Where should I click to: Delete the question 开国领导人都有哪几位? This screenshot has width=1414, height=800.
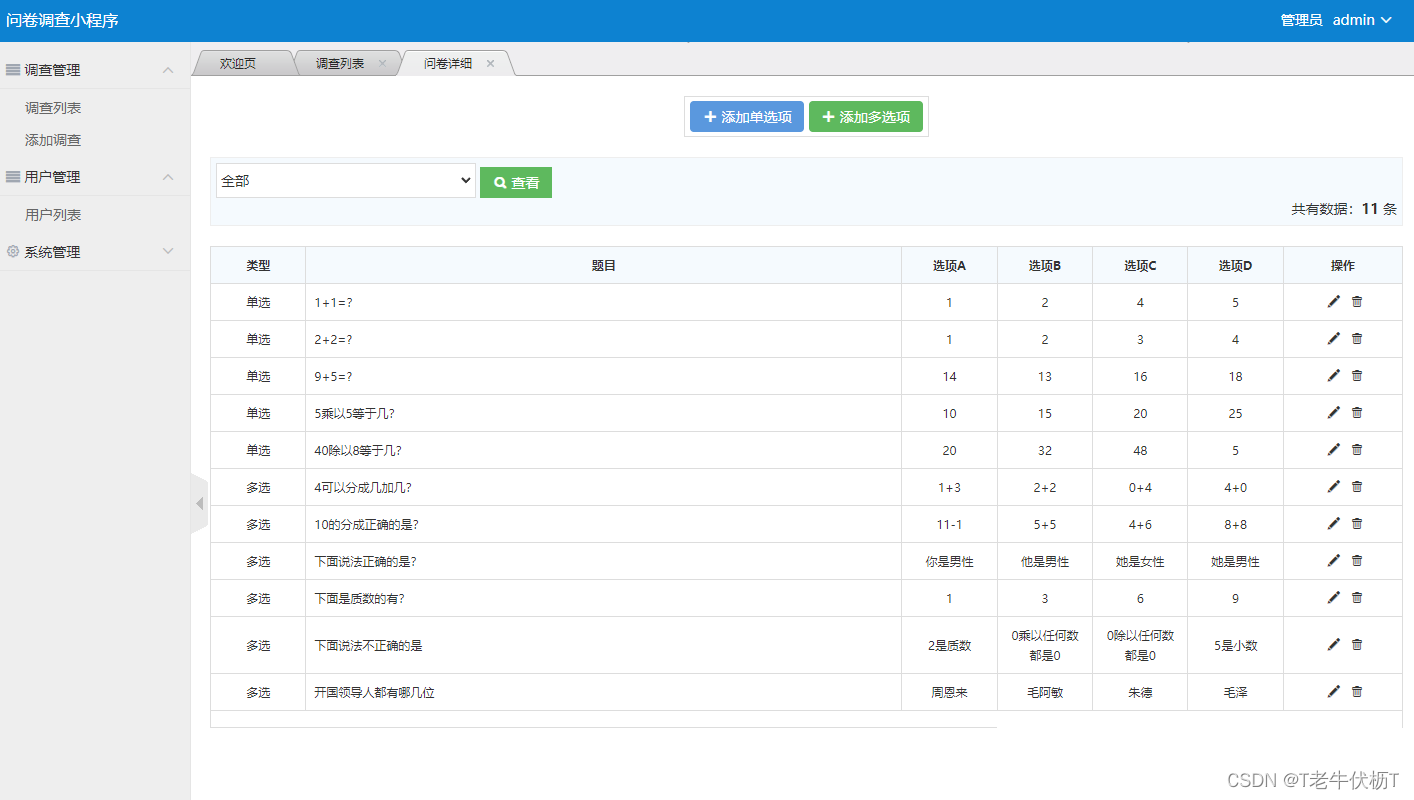pyautogui.click(x=1357, y=692)
